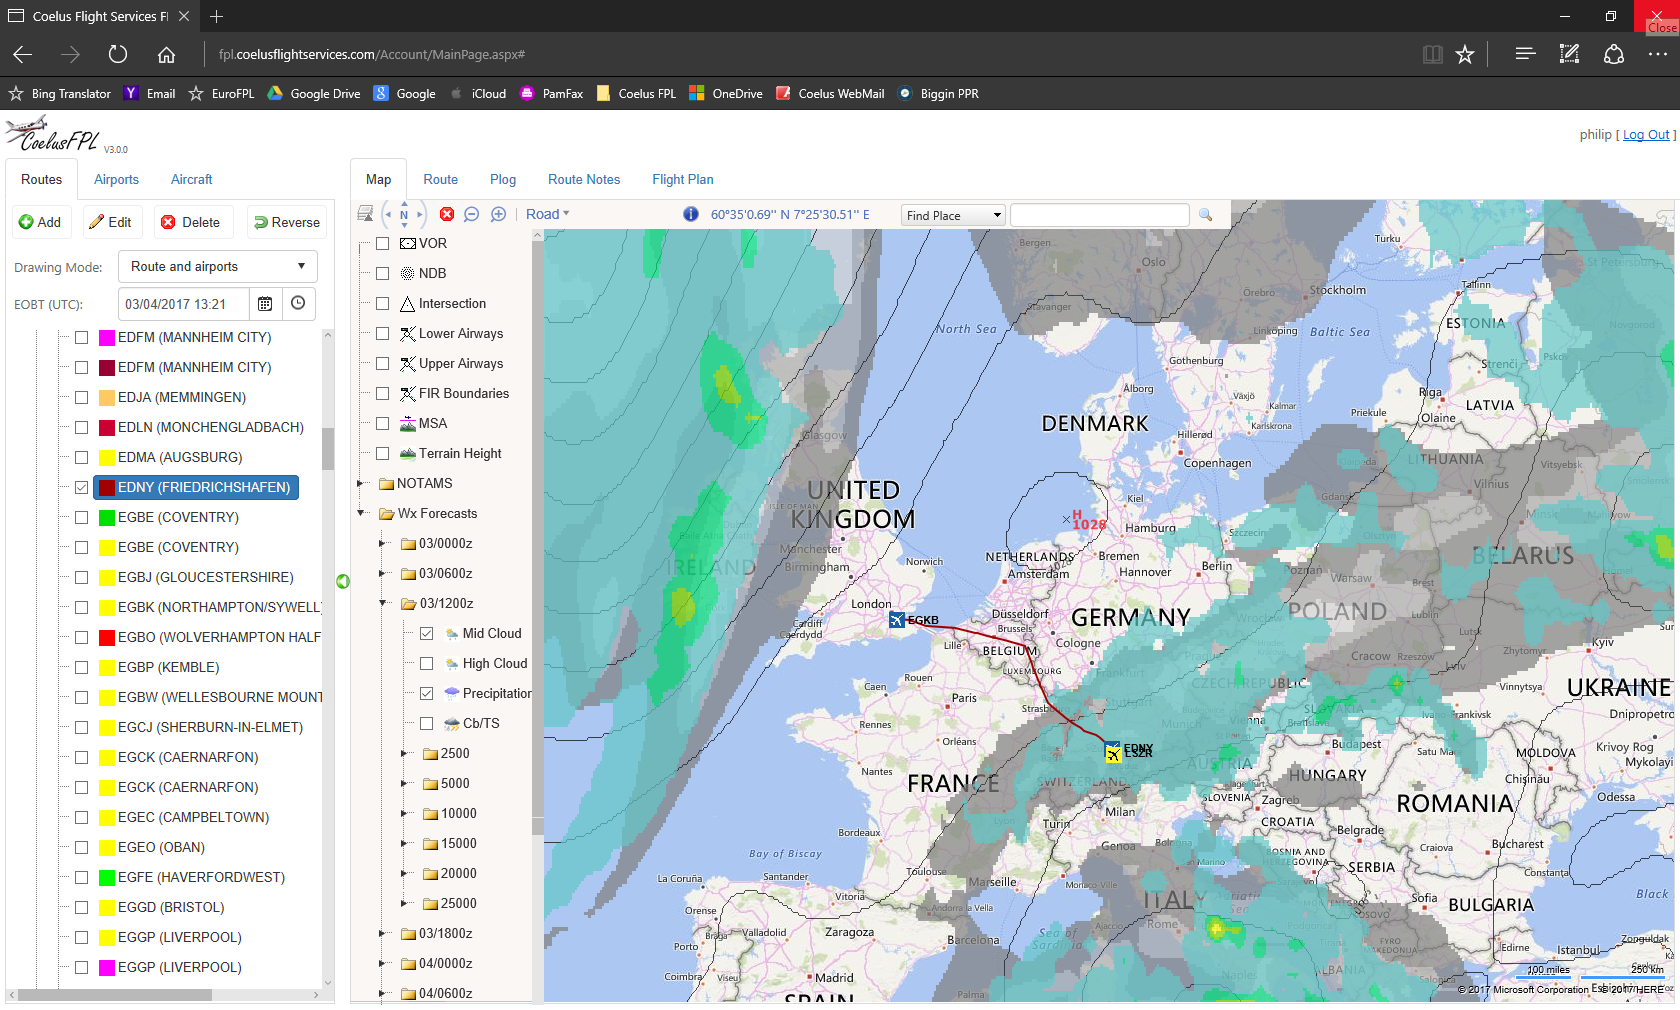
Task: Click the Log Out link
Action: pyautogui.click(x=1646, y=134)
